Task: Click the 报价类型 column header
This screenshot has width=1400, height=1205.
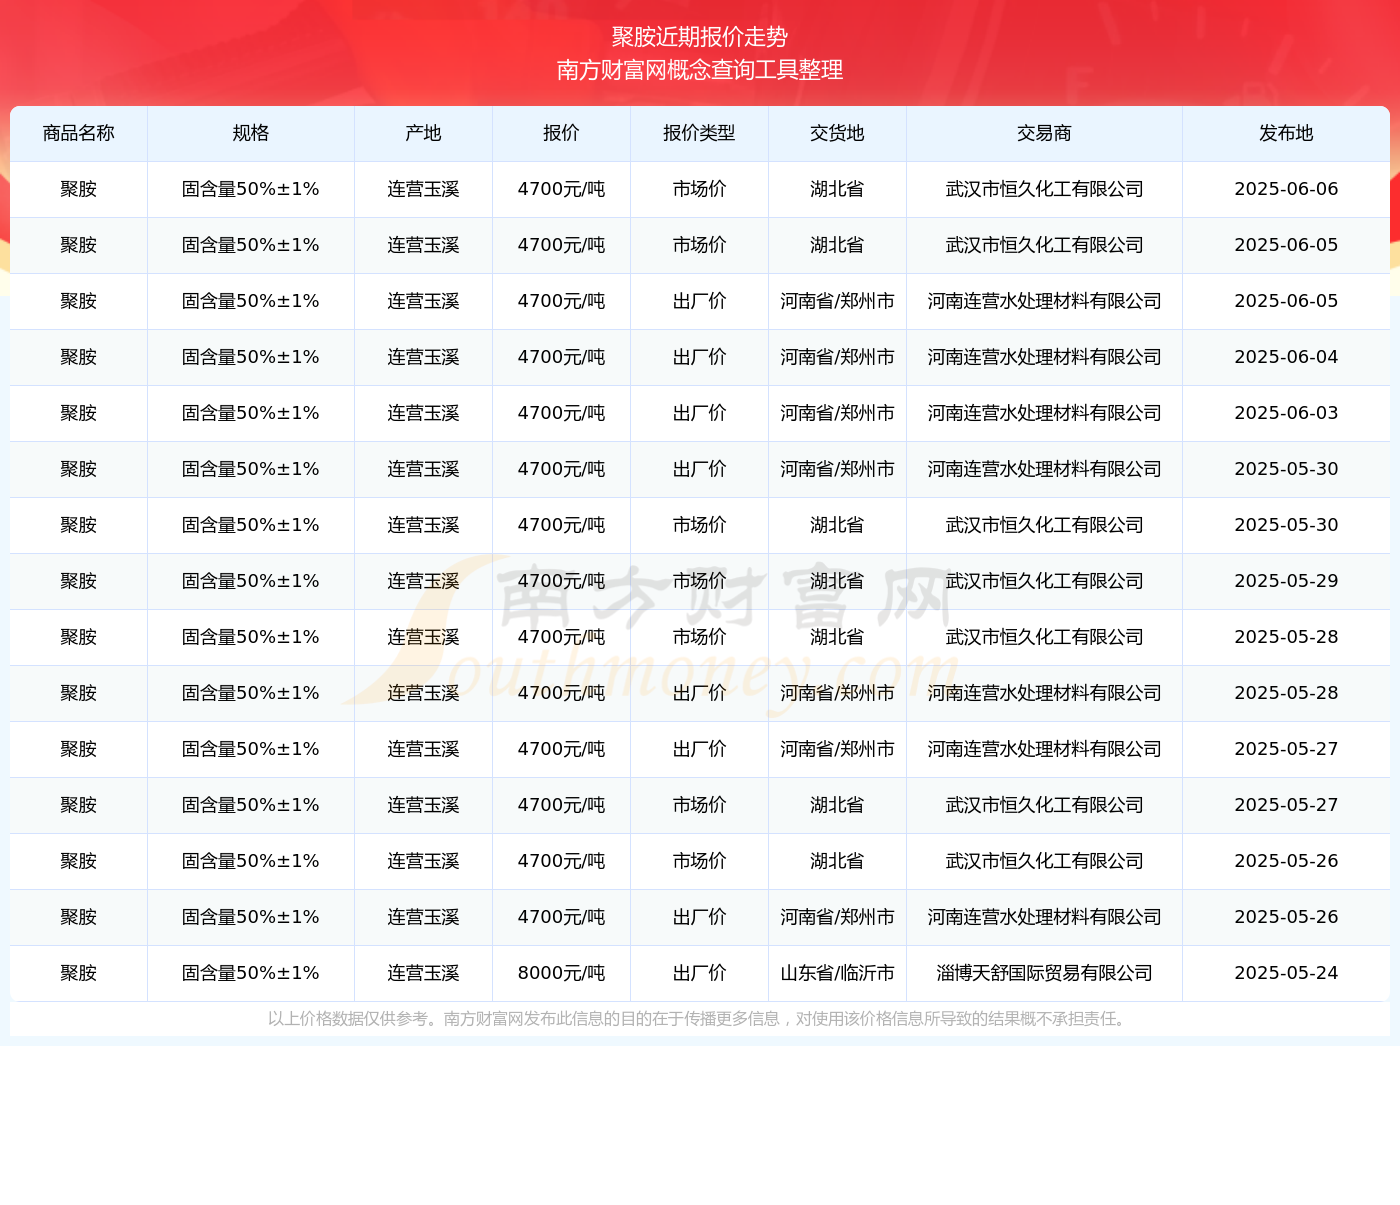Action: pos(699,133)
